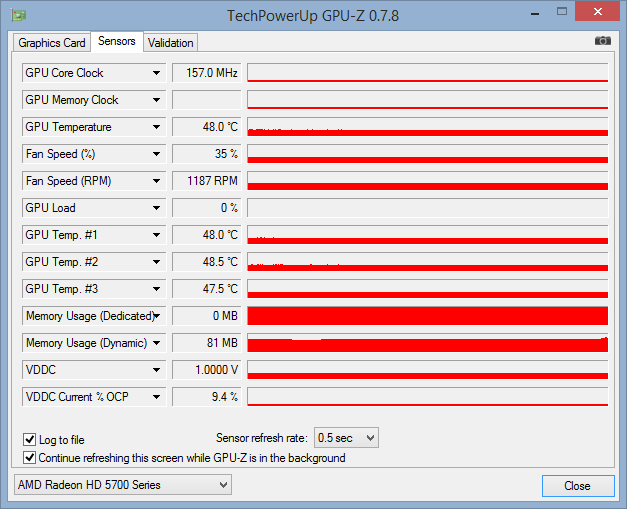Viewport: 627px width, 509px height.
Task: Click the GPU Load history graph
Action: (x=427, y=208)
